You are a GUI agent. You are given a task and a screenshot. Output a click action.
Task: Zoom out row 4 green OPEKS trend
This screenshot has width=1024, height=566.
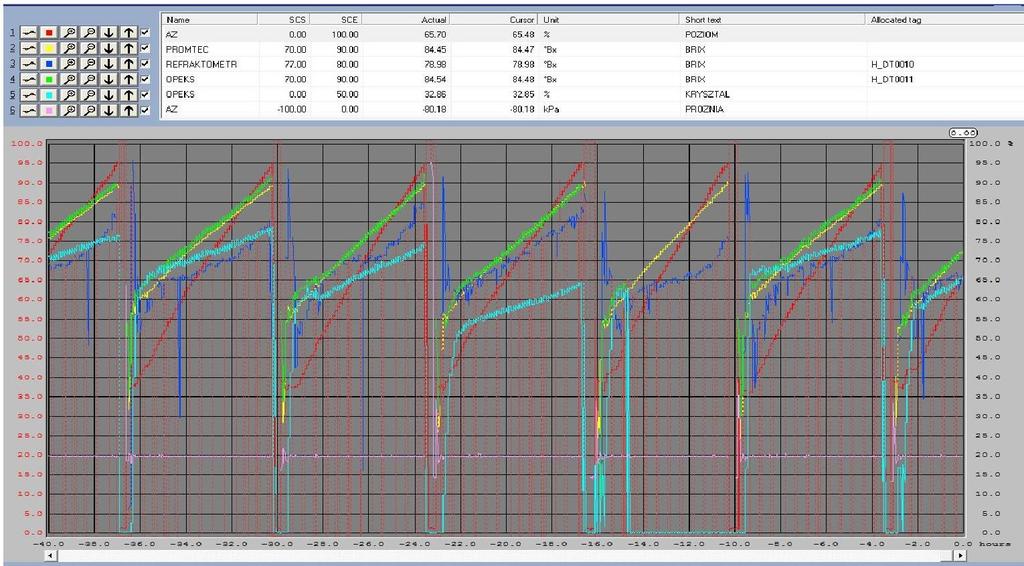pyautogui.click(x=89, y=79)
